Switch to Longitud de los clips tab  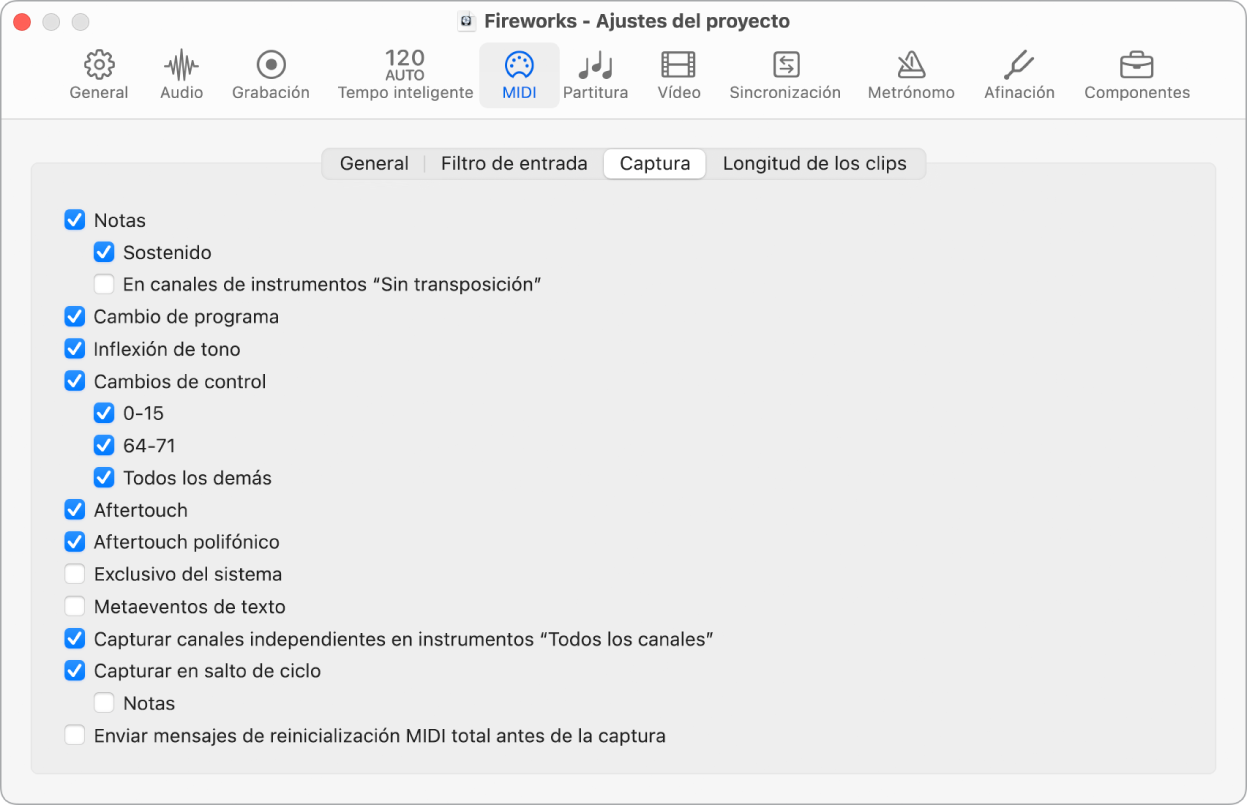click(815, 164)
